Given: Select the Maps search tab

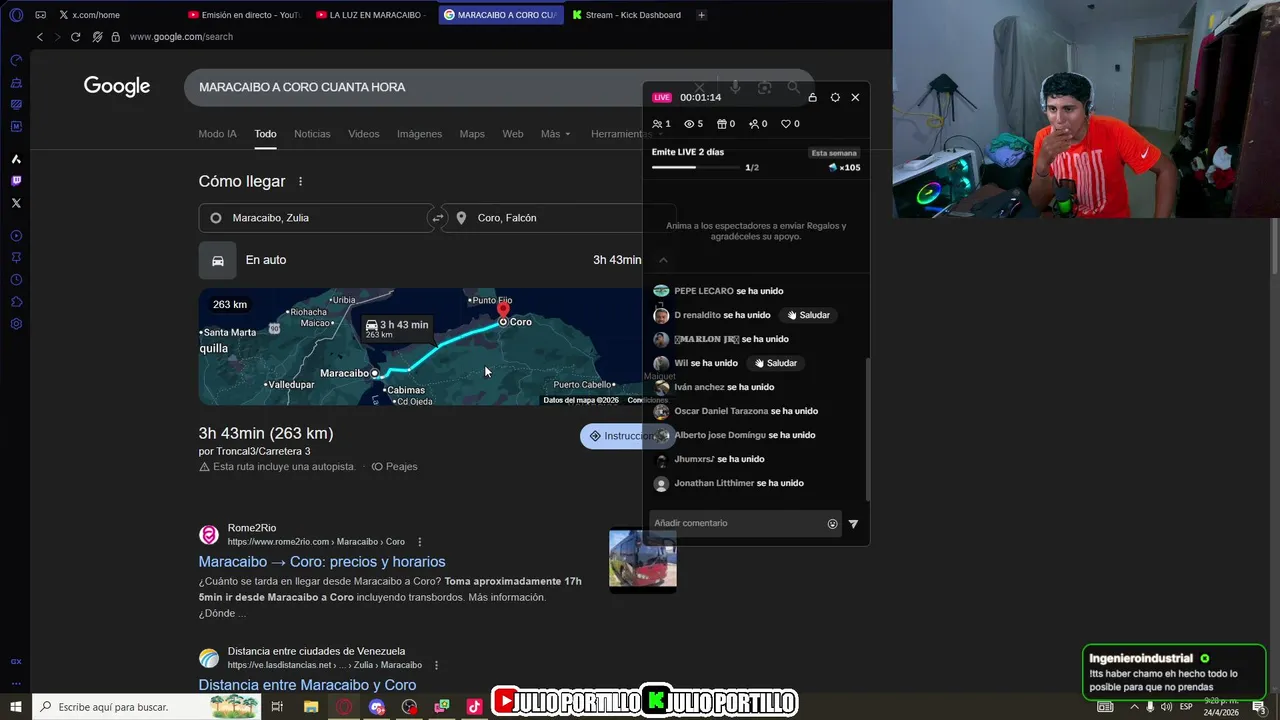Looking at the screenshot, I should tap(472, 134).
